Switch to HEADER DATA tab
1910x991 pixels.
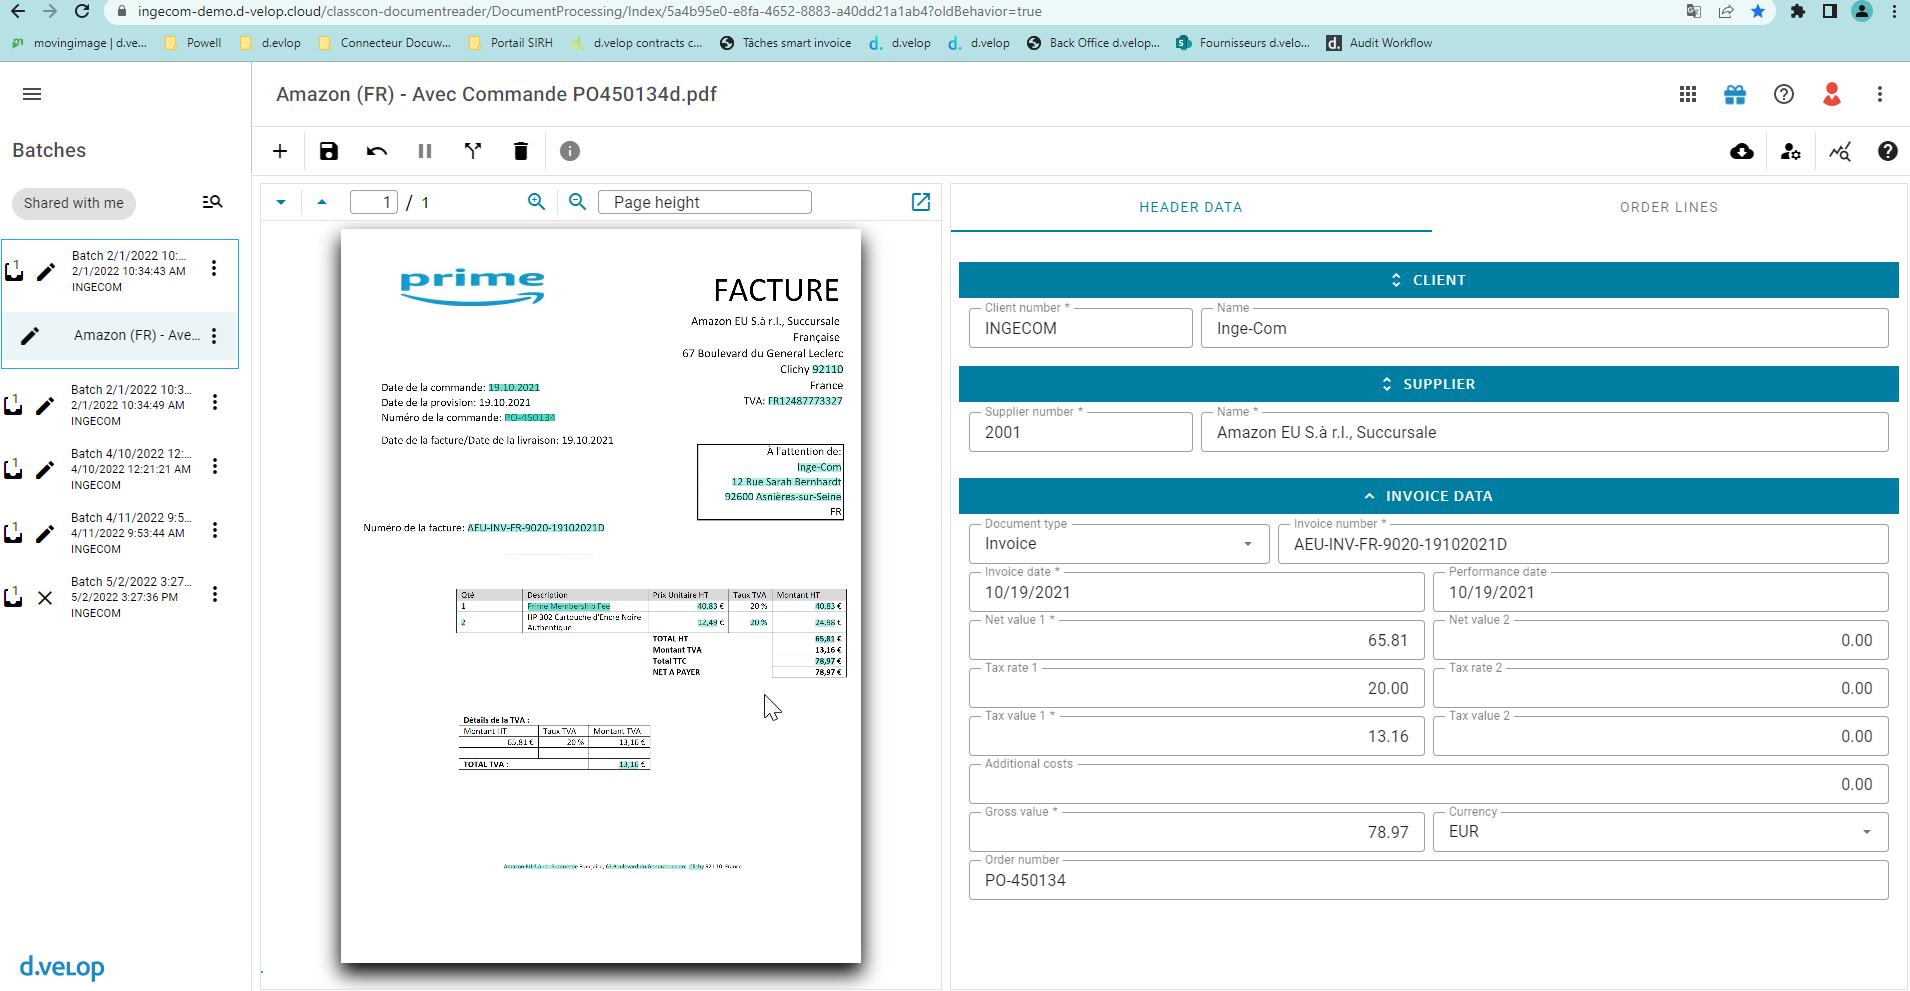(x=1191, y=207)
